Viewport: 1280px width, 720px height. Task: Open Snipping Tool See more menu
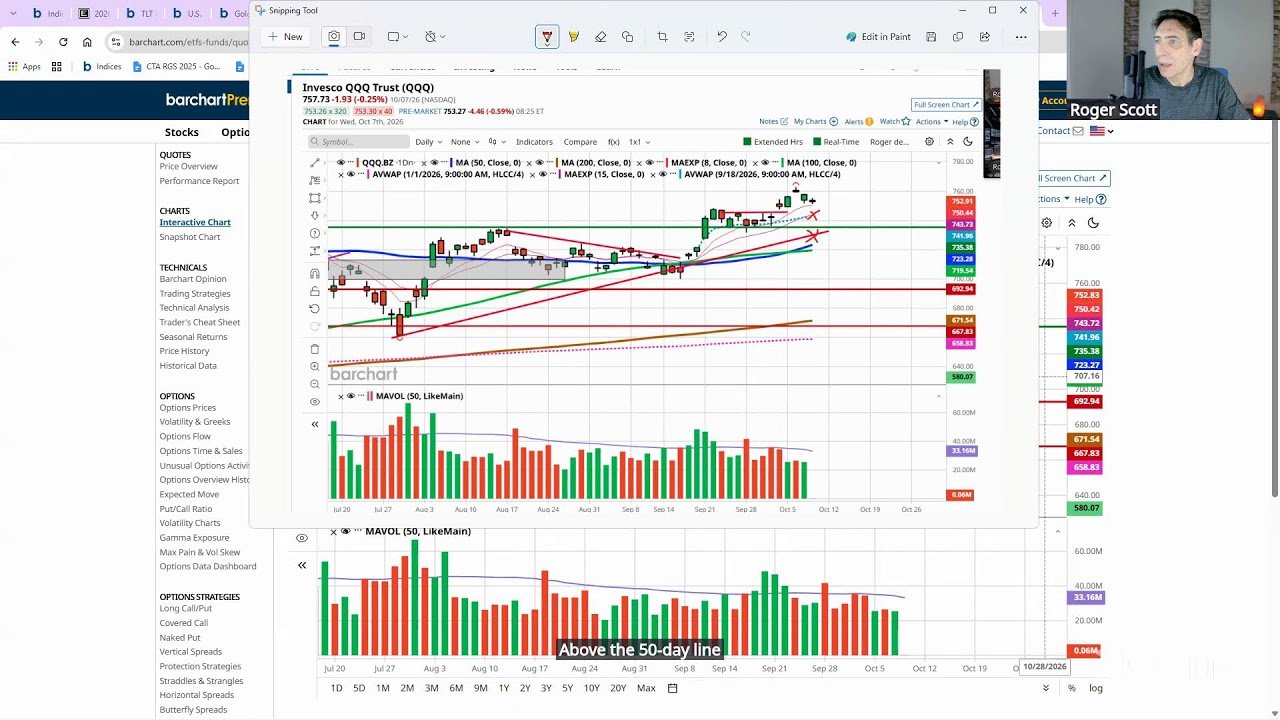pyautogui.click(x=1021, y=37)
